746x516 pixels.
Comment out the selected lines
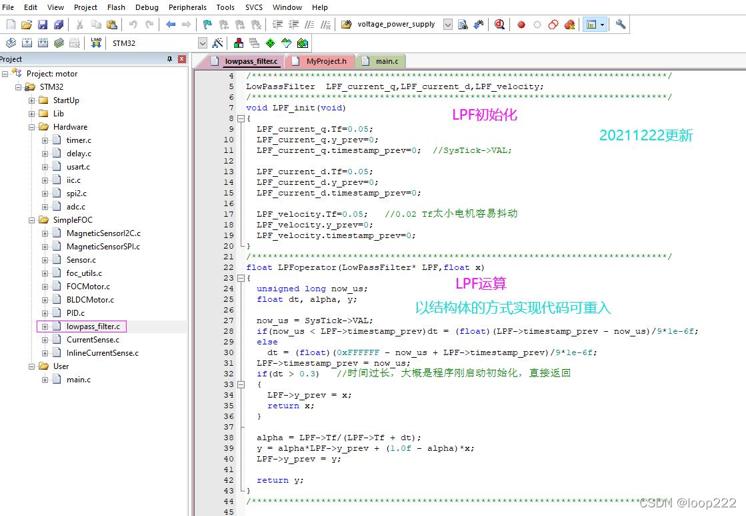tap(309, 25)
